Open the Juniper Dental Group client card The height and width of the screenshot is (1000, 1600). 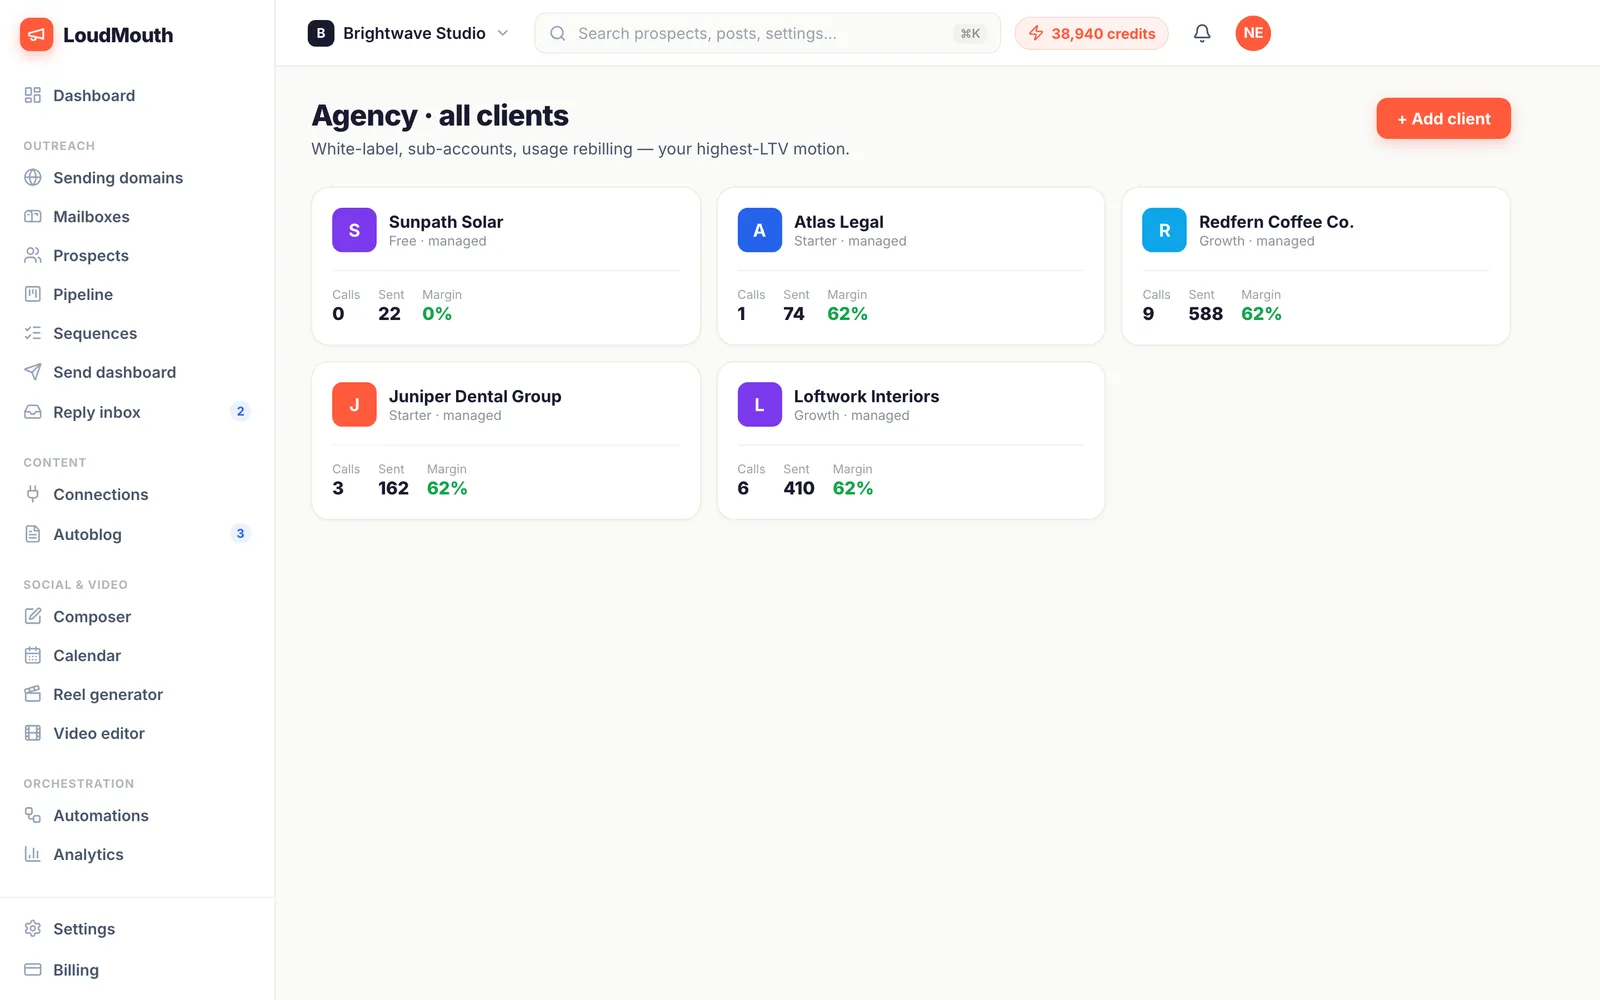click(506, 440)
